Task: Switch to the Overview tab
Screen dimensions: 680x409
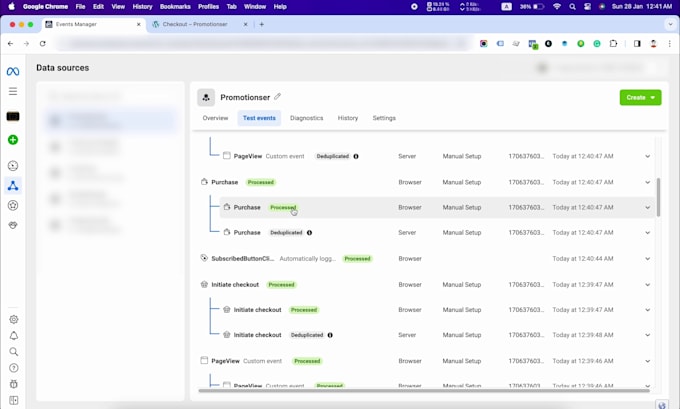Action: (215, 118)
